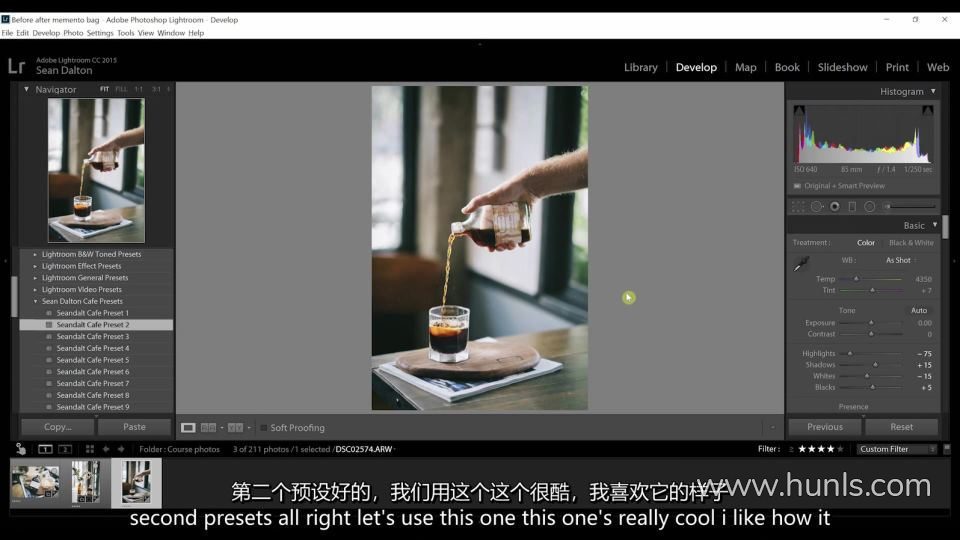
Task: Select the Radial Filter tool
Action: point(869,207)
